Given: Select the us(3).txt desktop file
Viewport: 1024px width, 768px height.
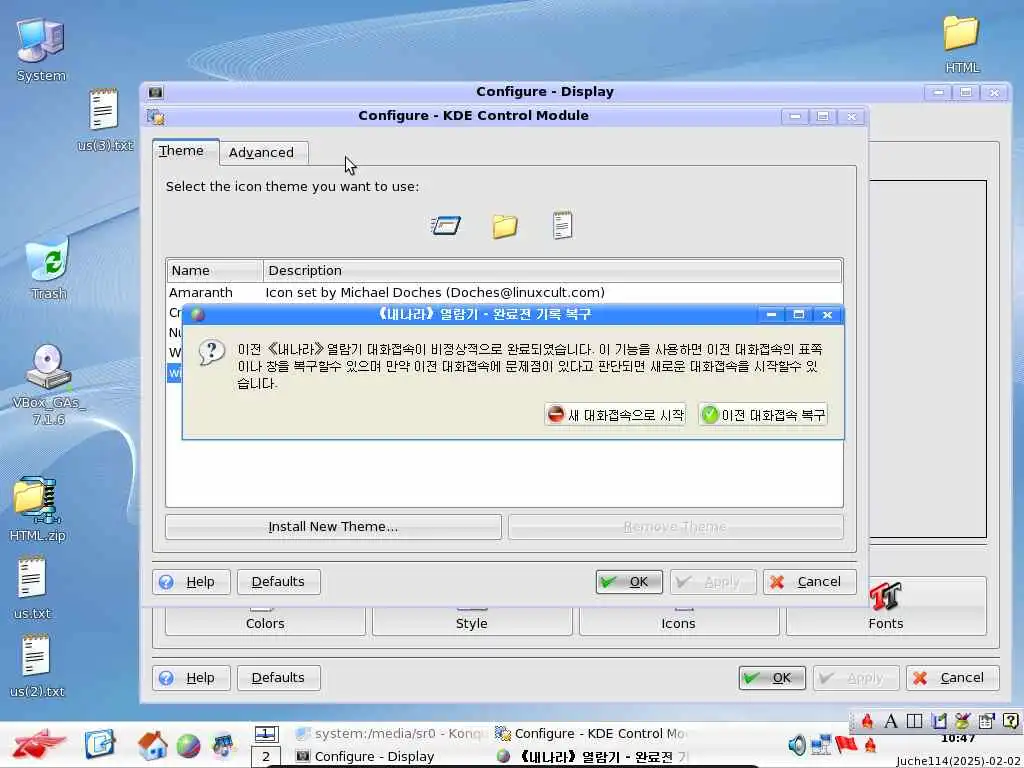Looking at the screenshot, I should 104,119.
